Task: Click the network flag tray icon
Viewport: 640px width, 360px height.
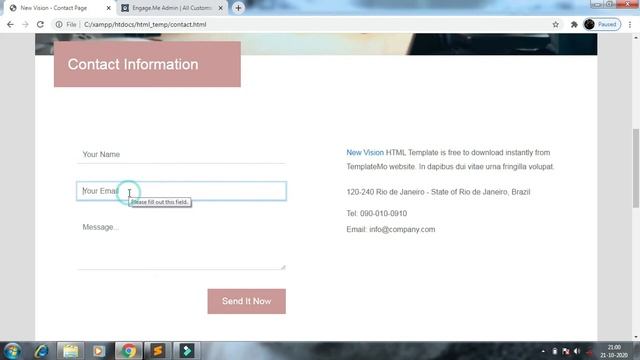Action: point(566,351)
